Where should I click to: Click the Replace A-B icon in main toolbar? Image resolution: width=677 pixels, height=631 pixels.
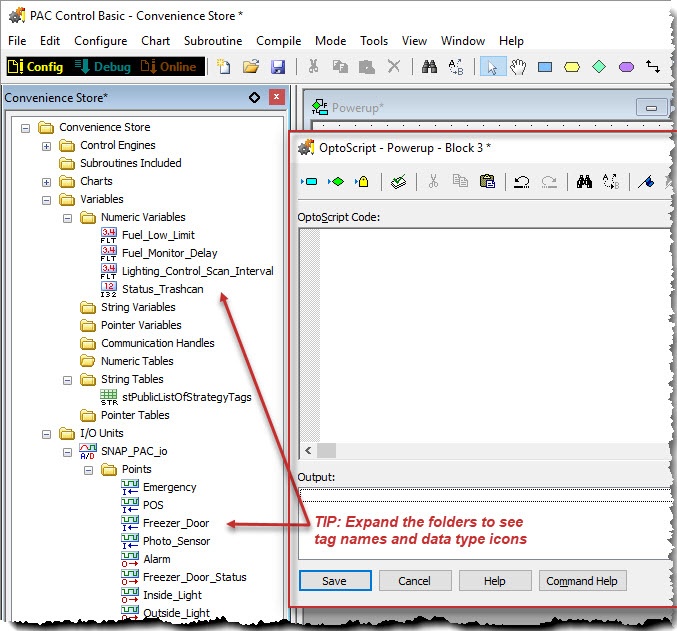[x=456, y=67]
